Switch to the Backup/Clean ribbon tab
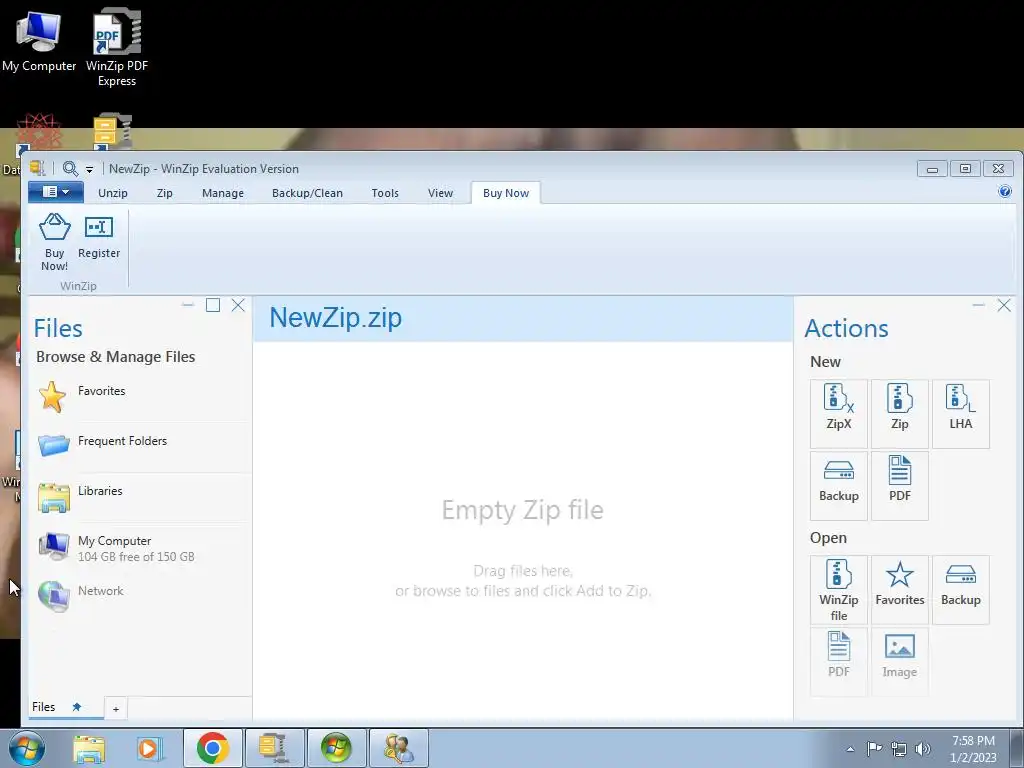This screenshot has width=1024, height=768. (307, 193)
